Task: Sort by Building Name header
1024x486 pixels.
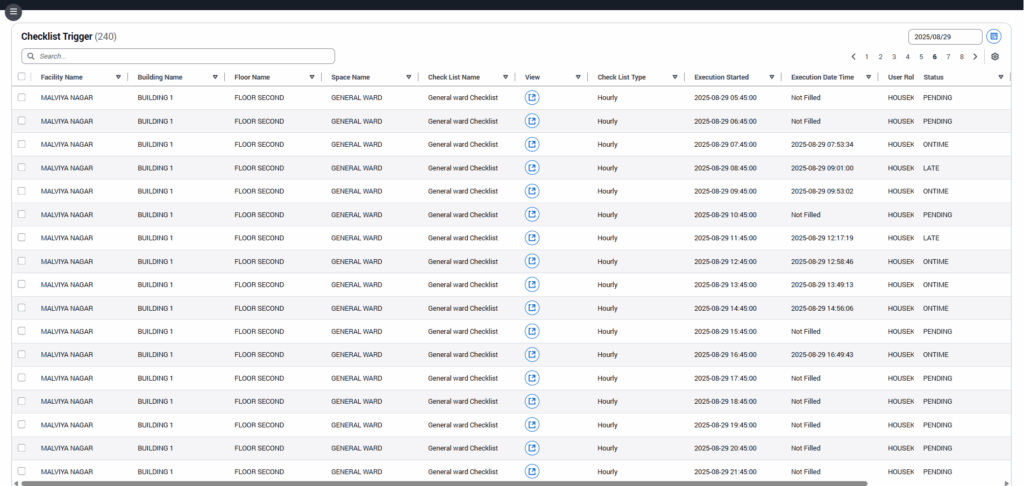Action: point(160,77)
